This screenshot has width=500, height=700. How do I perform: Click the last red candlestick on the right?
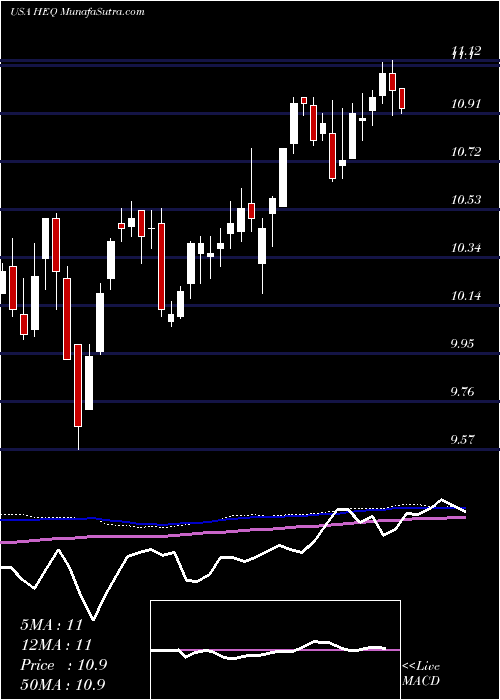(402, 98)
